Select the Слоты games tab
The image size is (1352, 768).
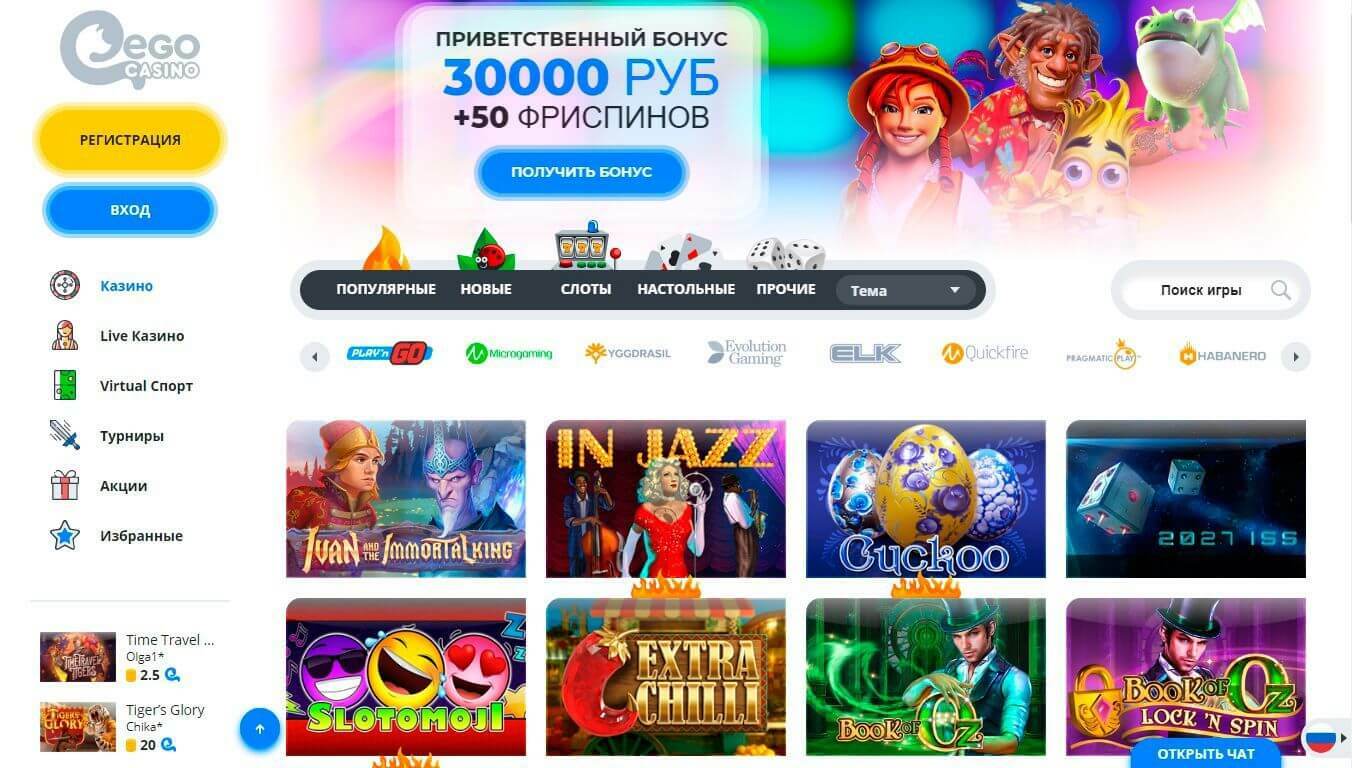click(x=586, y=289)
